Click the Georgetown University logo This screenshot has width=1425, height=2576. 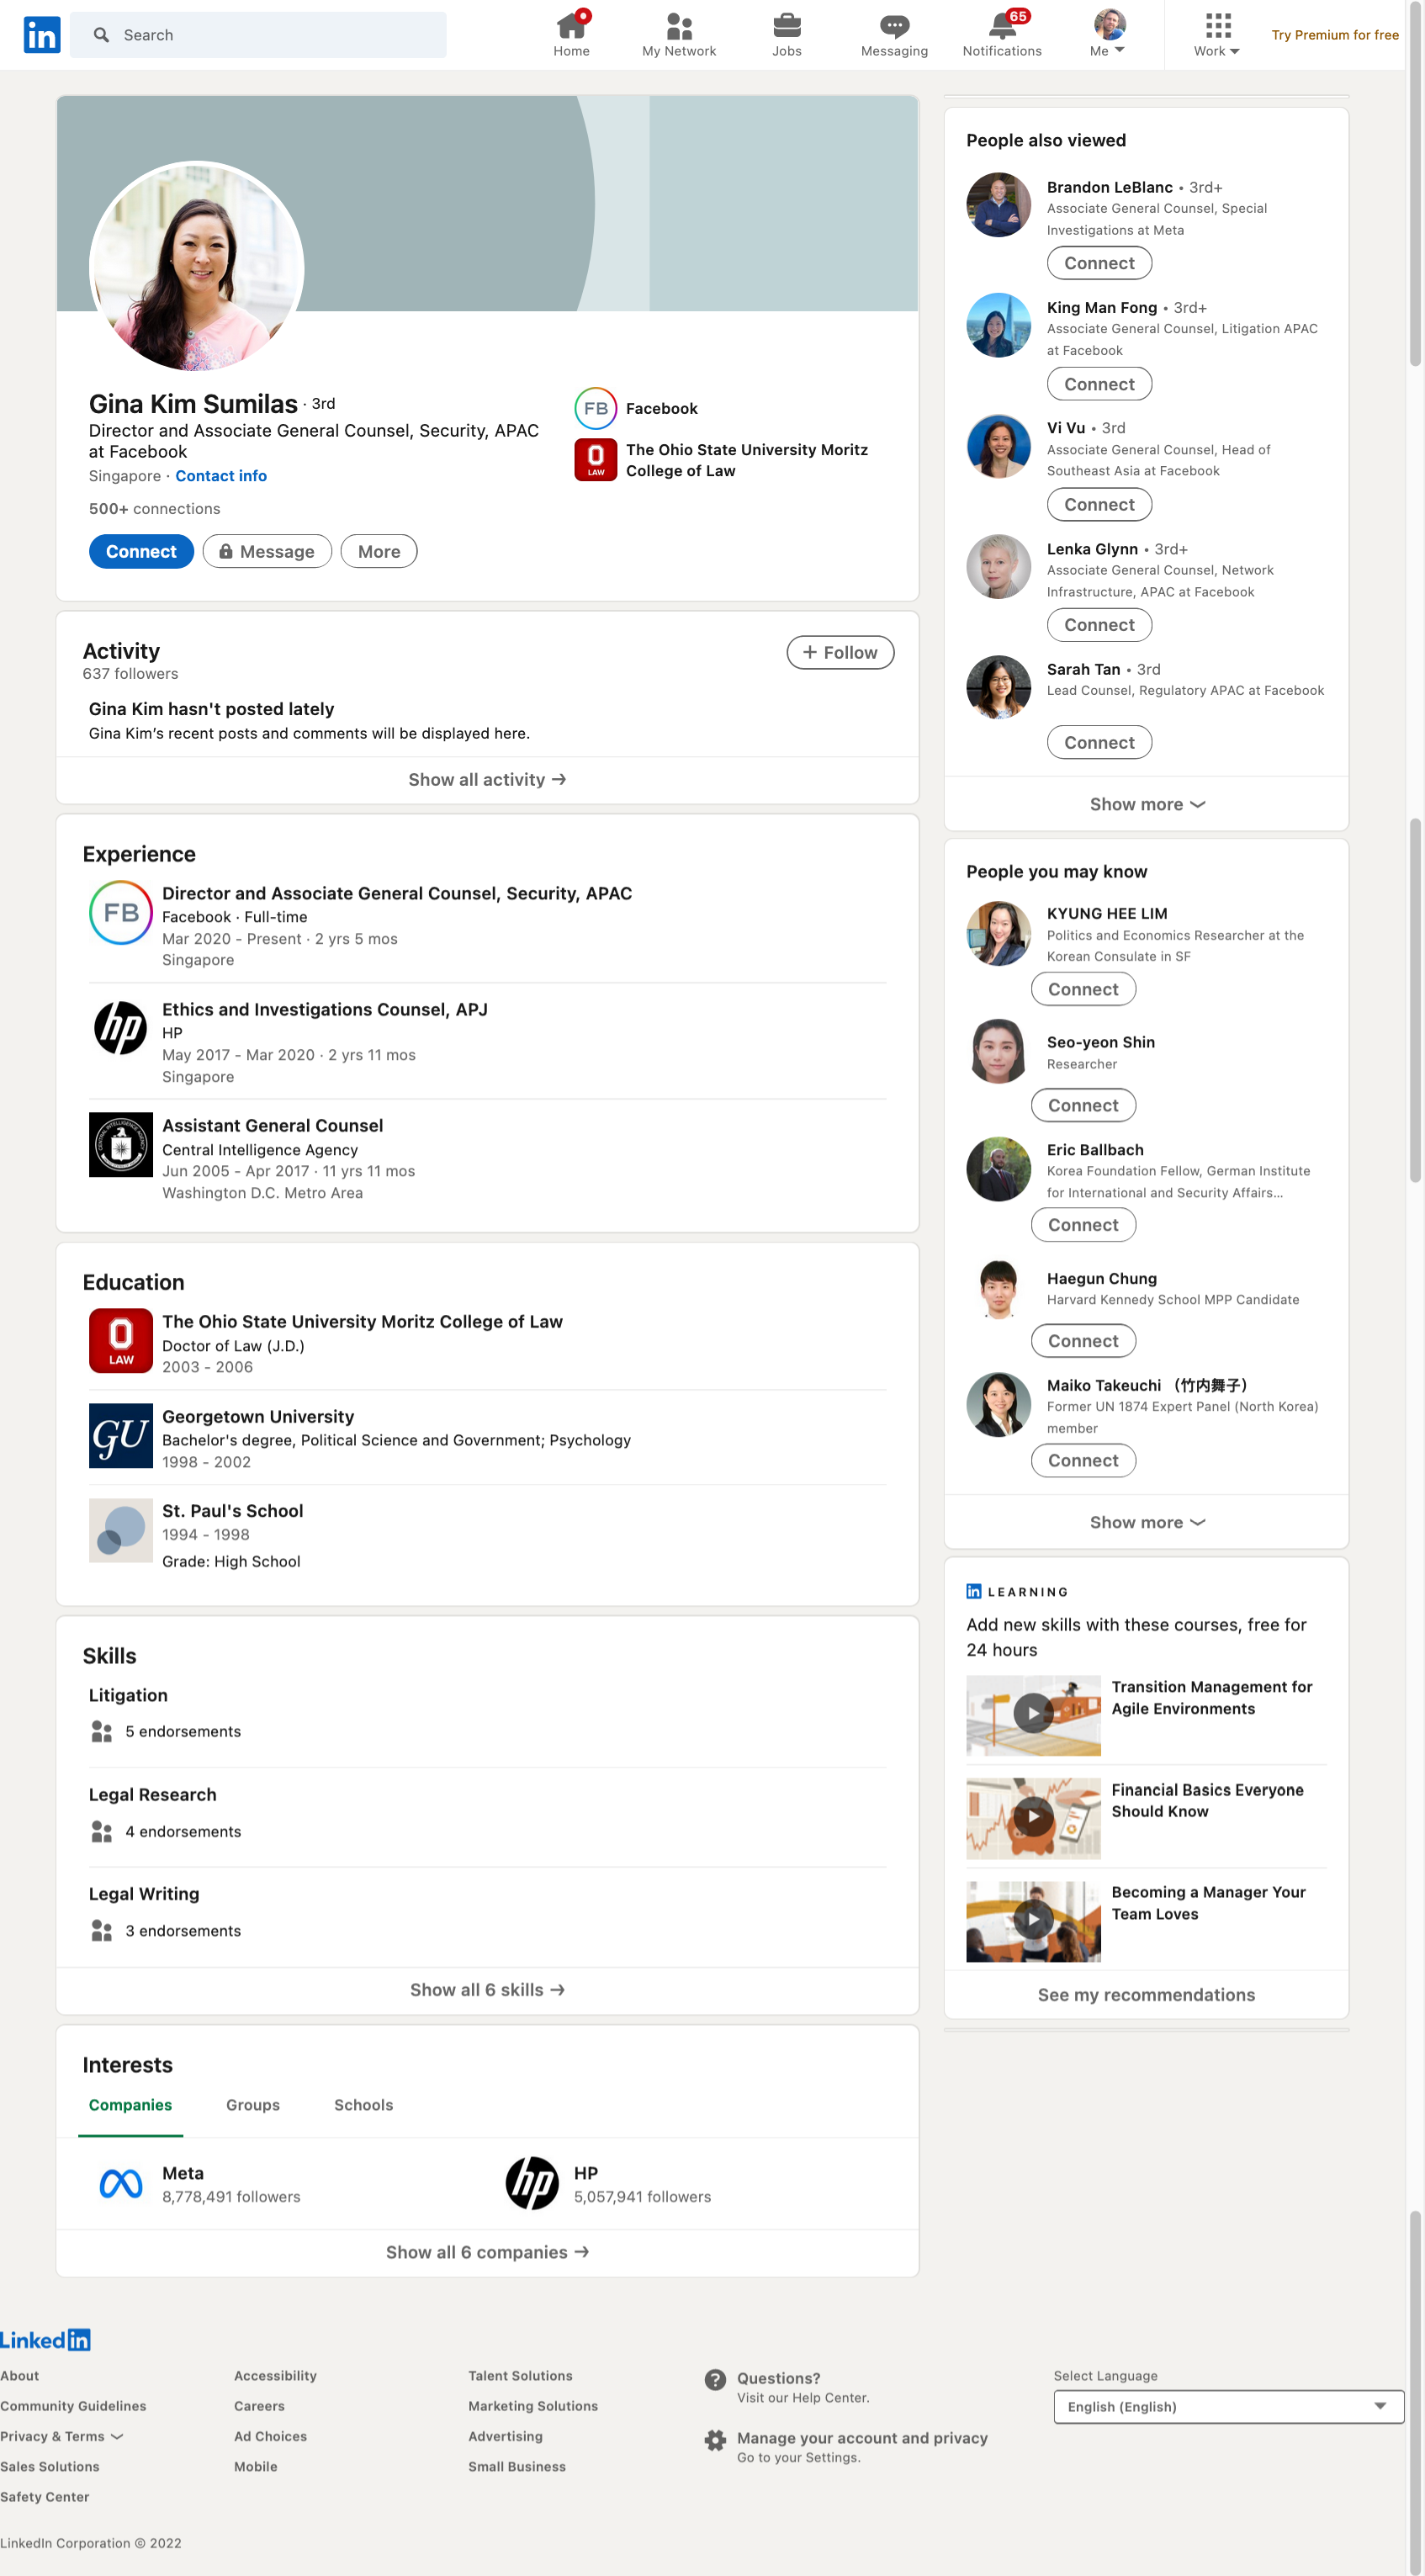click(x=121, y=1435)
